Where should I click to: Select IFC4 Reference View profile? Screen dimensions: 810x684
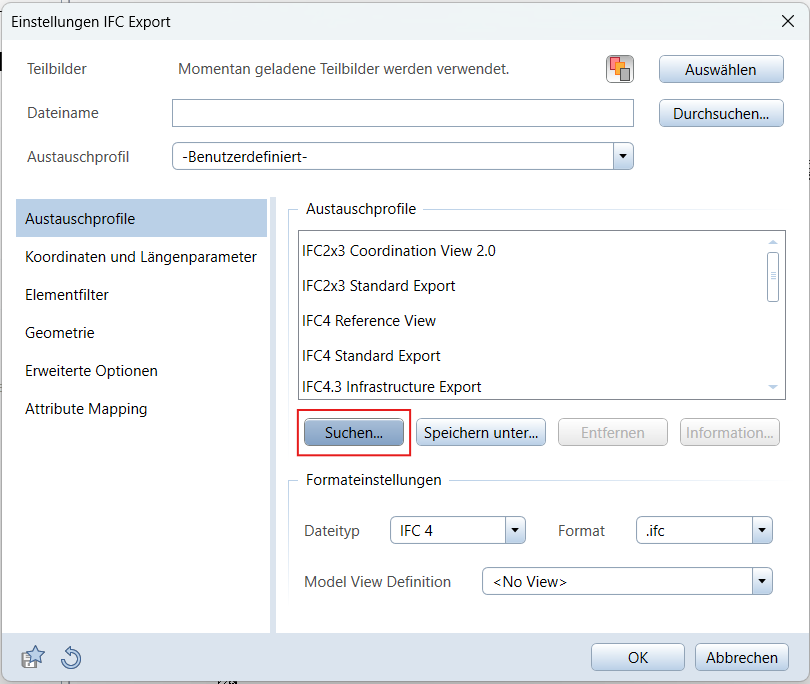click(369, 321)
